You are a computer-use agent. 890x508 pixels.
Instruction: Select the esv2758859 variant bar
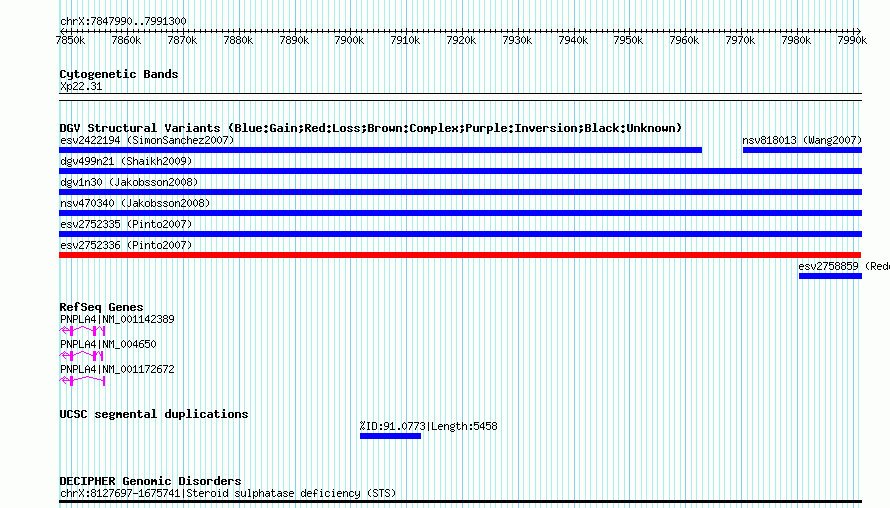(830, 276)
